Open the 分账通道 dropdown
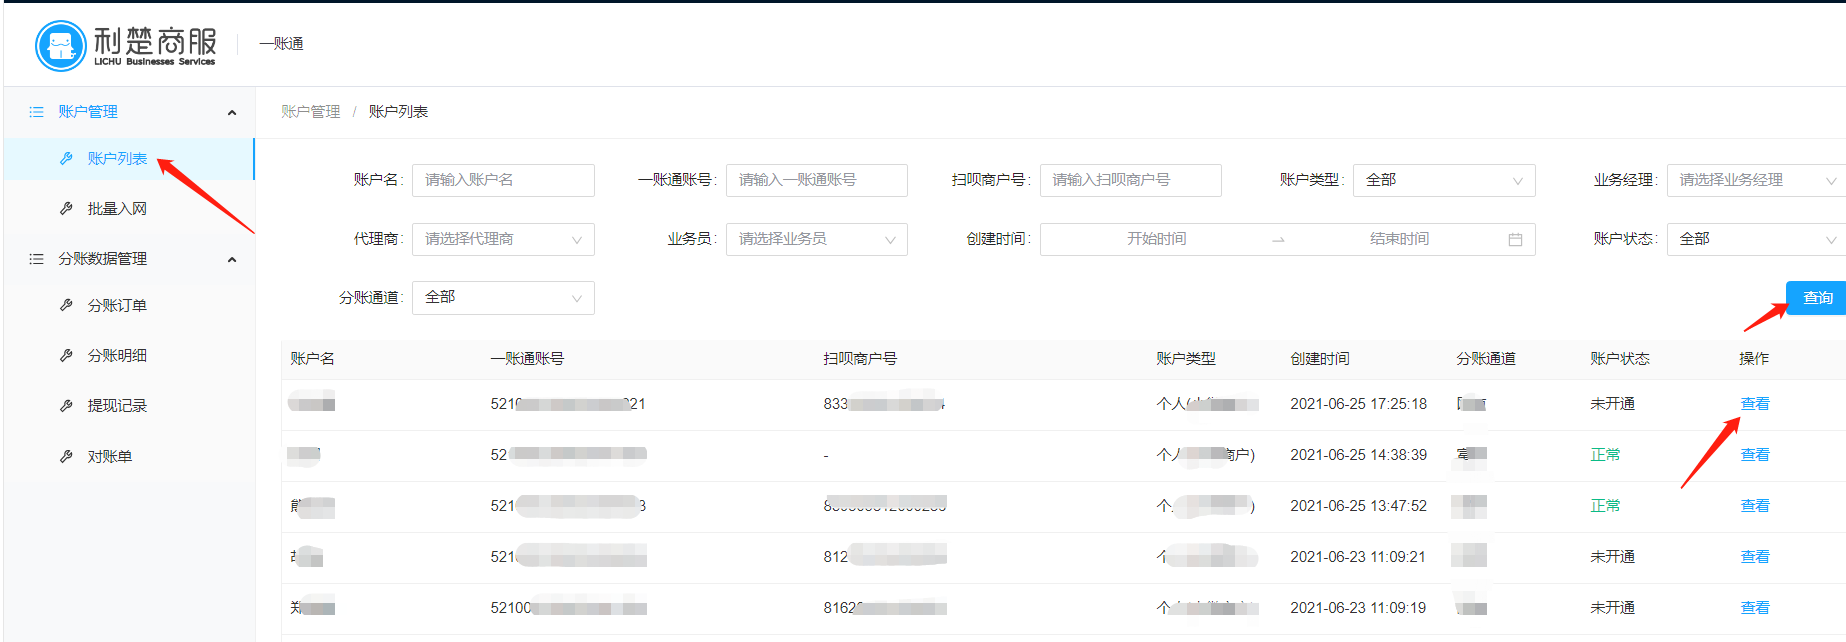 tap(503, 297)
